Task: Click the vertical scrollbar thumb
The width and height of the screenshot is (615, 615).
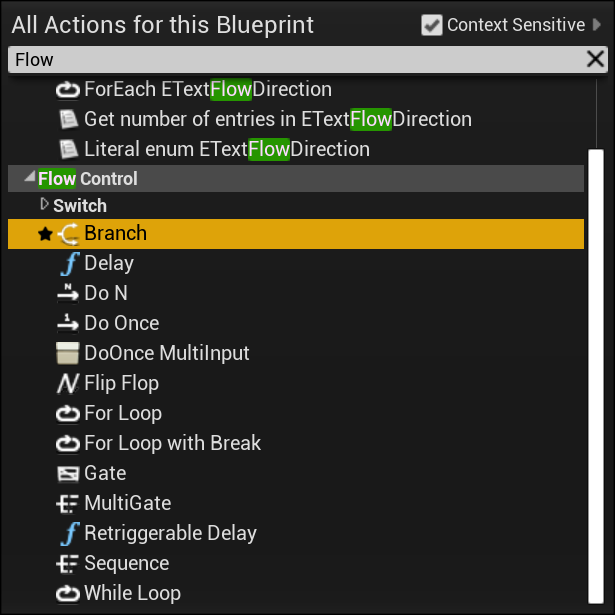Action: click(596, 377)
